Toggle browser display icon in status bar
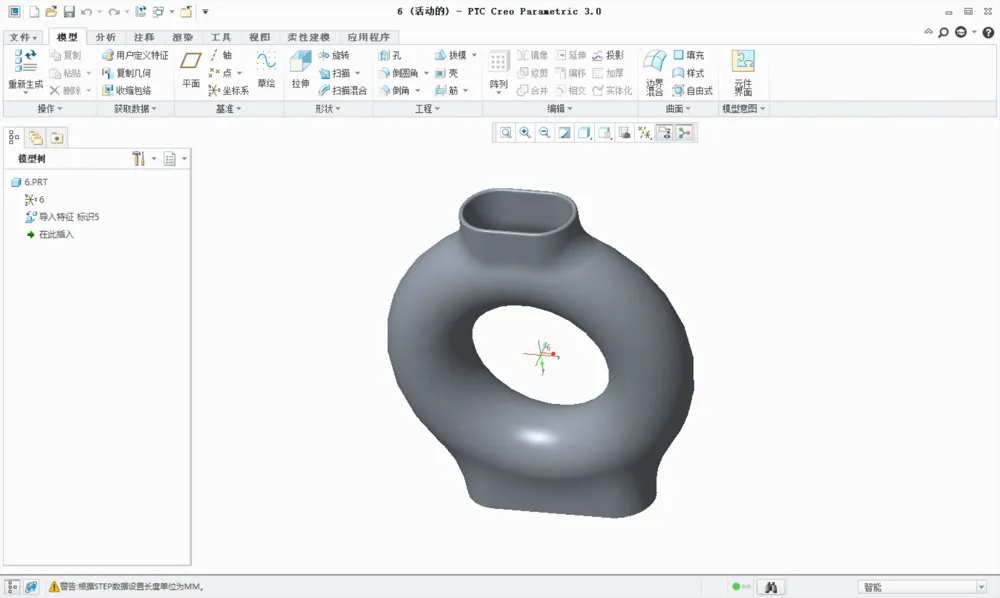The image size is (1000, 598). (31, 587)
